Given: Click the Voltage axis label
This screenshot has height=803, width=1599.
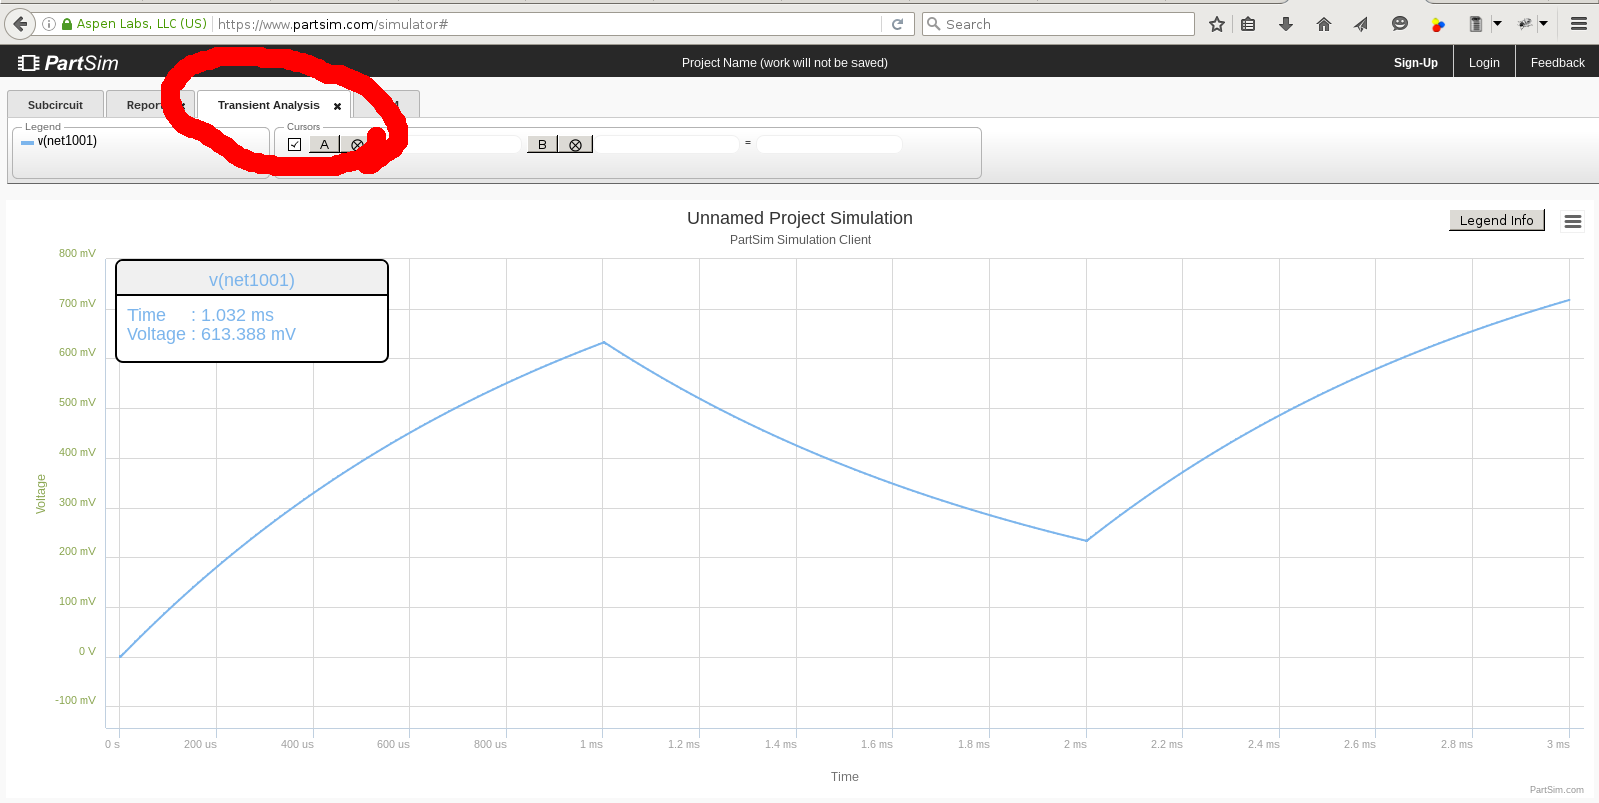Looking at the screenshot, I should [41, 494].
